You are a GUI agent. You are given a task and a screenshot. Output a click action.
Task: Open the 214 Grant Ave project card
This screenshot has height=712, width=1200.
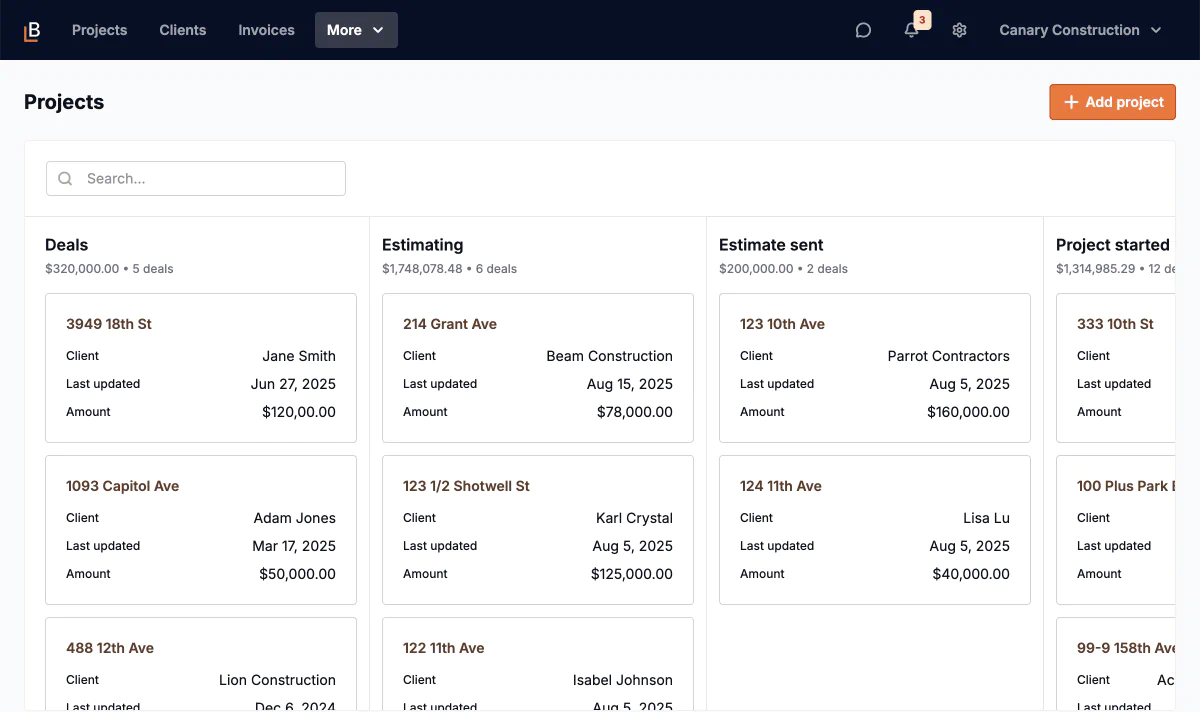pyautogui.click(x=538, y=368)
